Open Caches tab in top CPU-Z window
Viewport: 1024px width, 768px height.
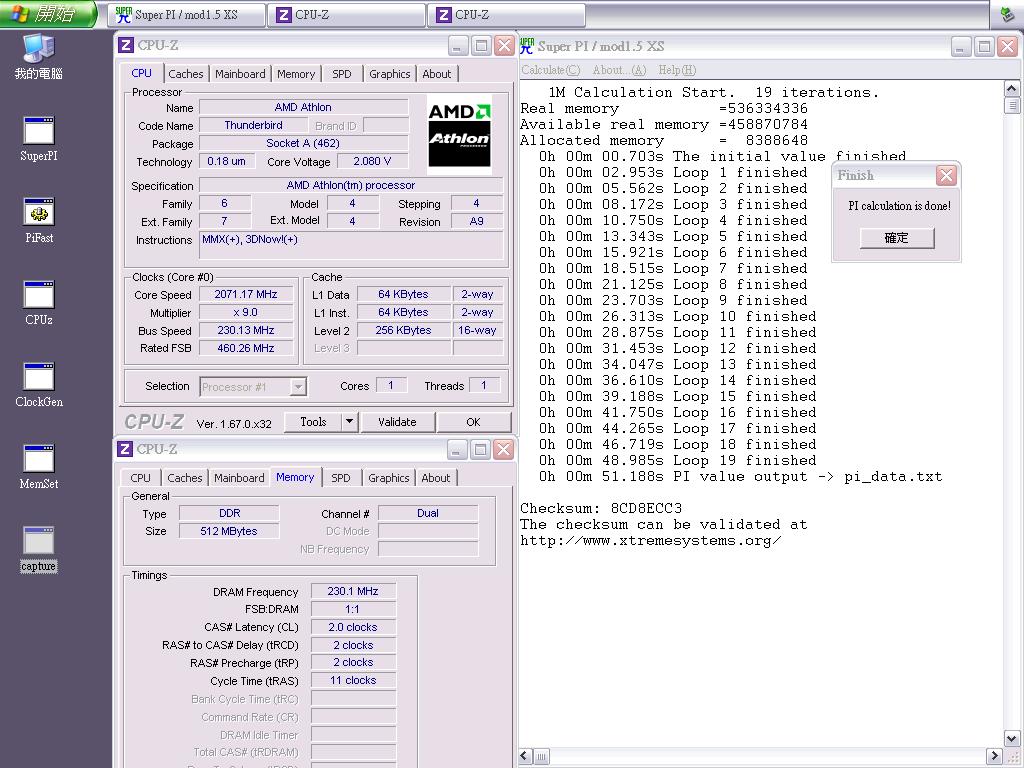185,74
